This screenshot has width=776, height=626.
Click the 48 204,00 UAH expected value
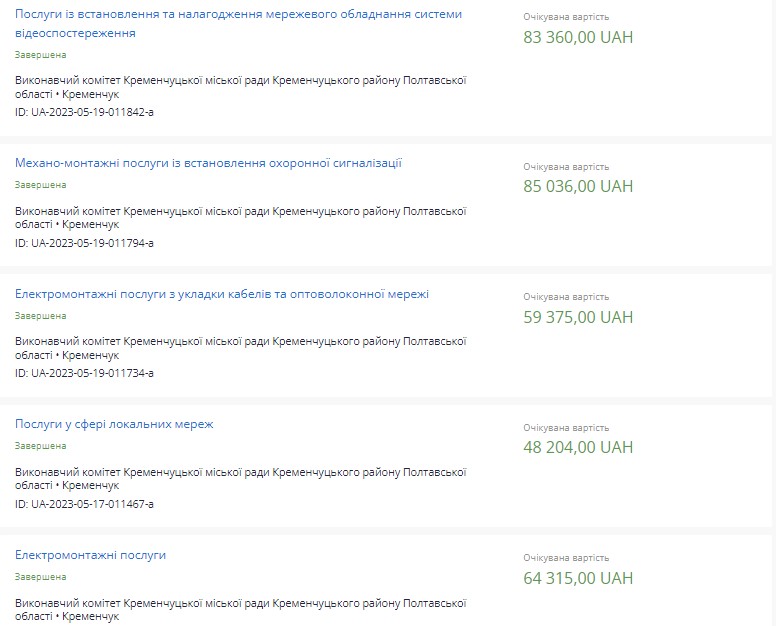578,447
